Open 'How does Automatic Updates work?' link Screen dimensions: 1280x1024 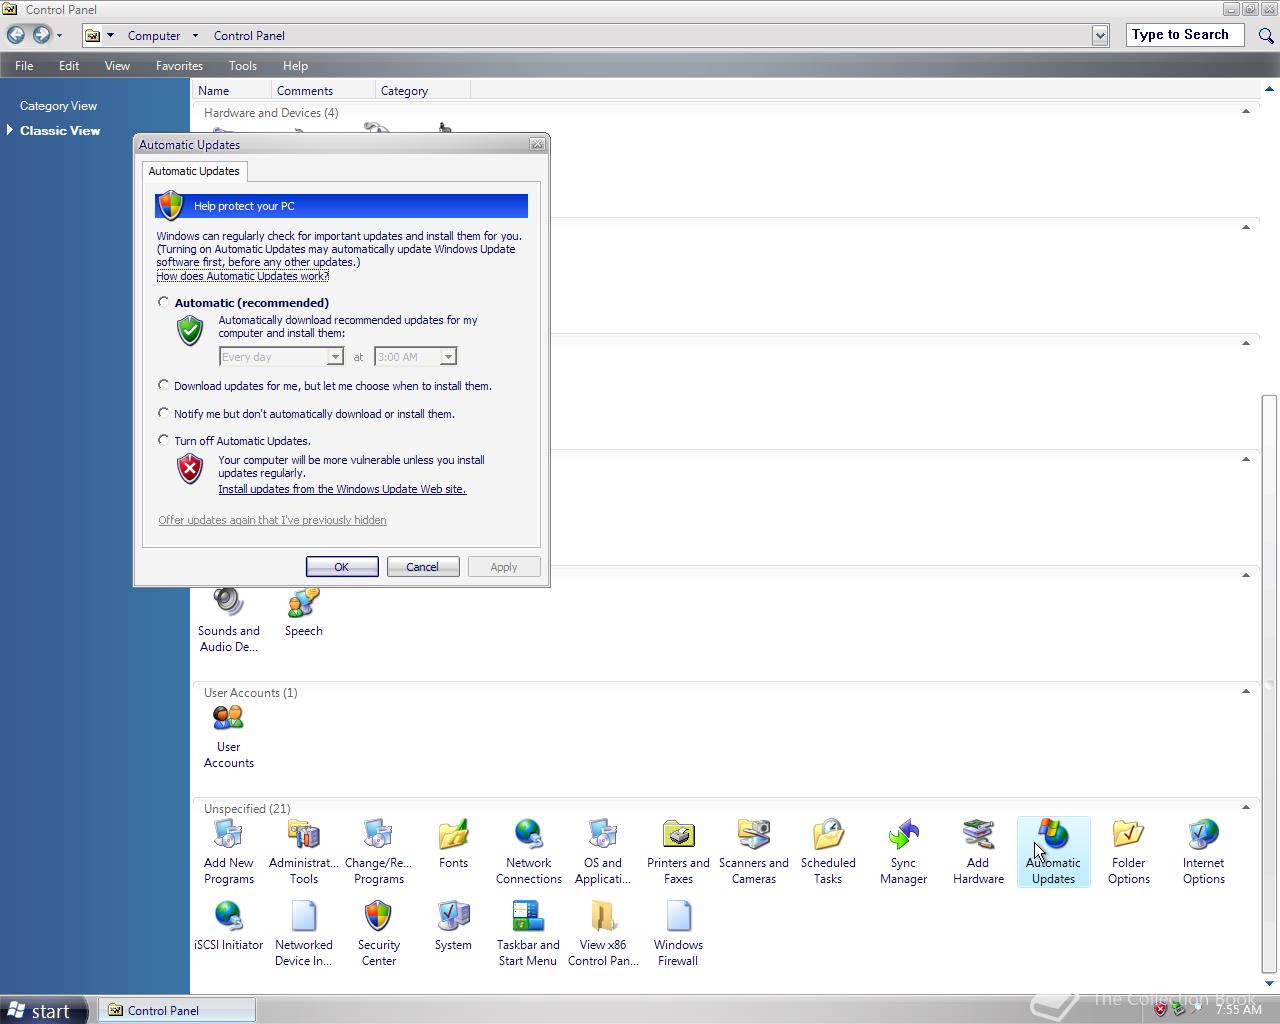coord(243,276)
